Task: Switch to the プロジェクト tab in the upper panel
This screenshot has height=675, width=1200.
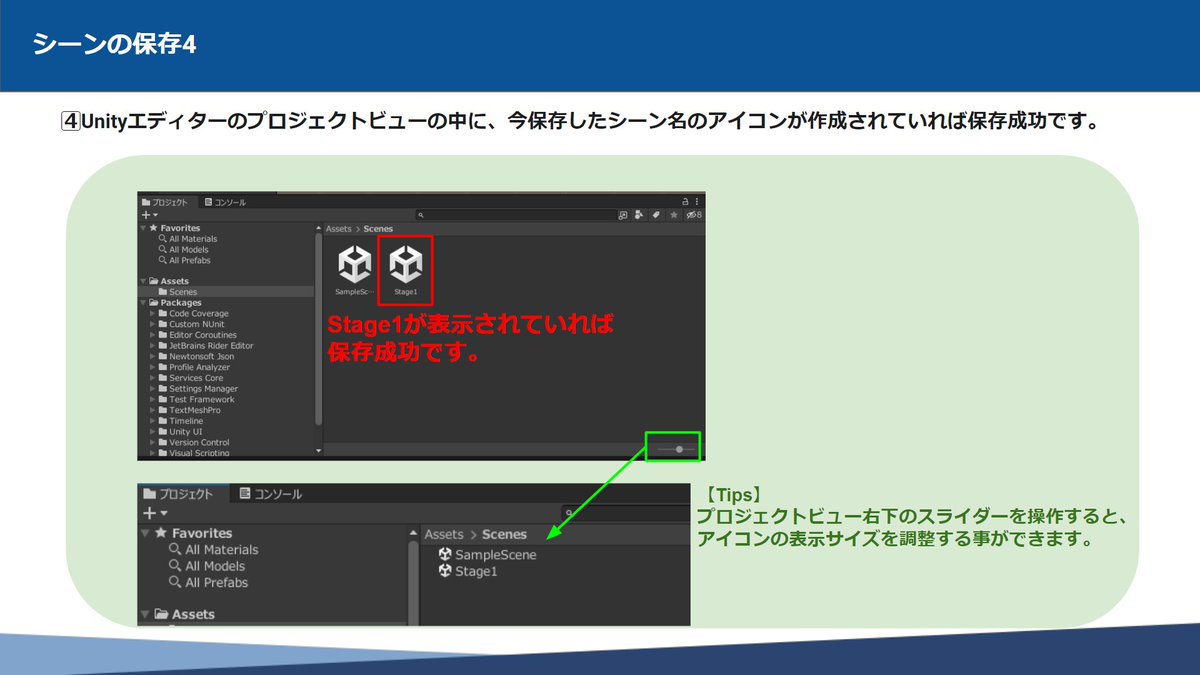Action: (x=166, y=202)
